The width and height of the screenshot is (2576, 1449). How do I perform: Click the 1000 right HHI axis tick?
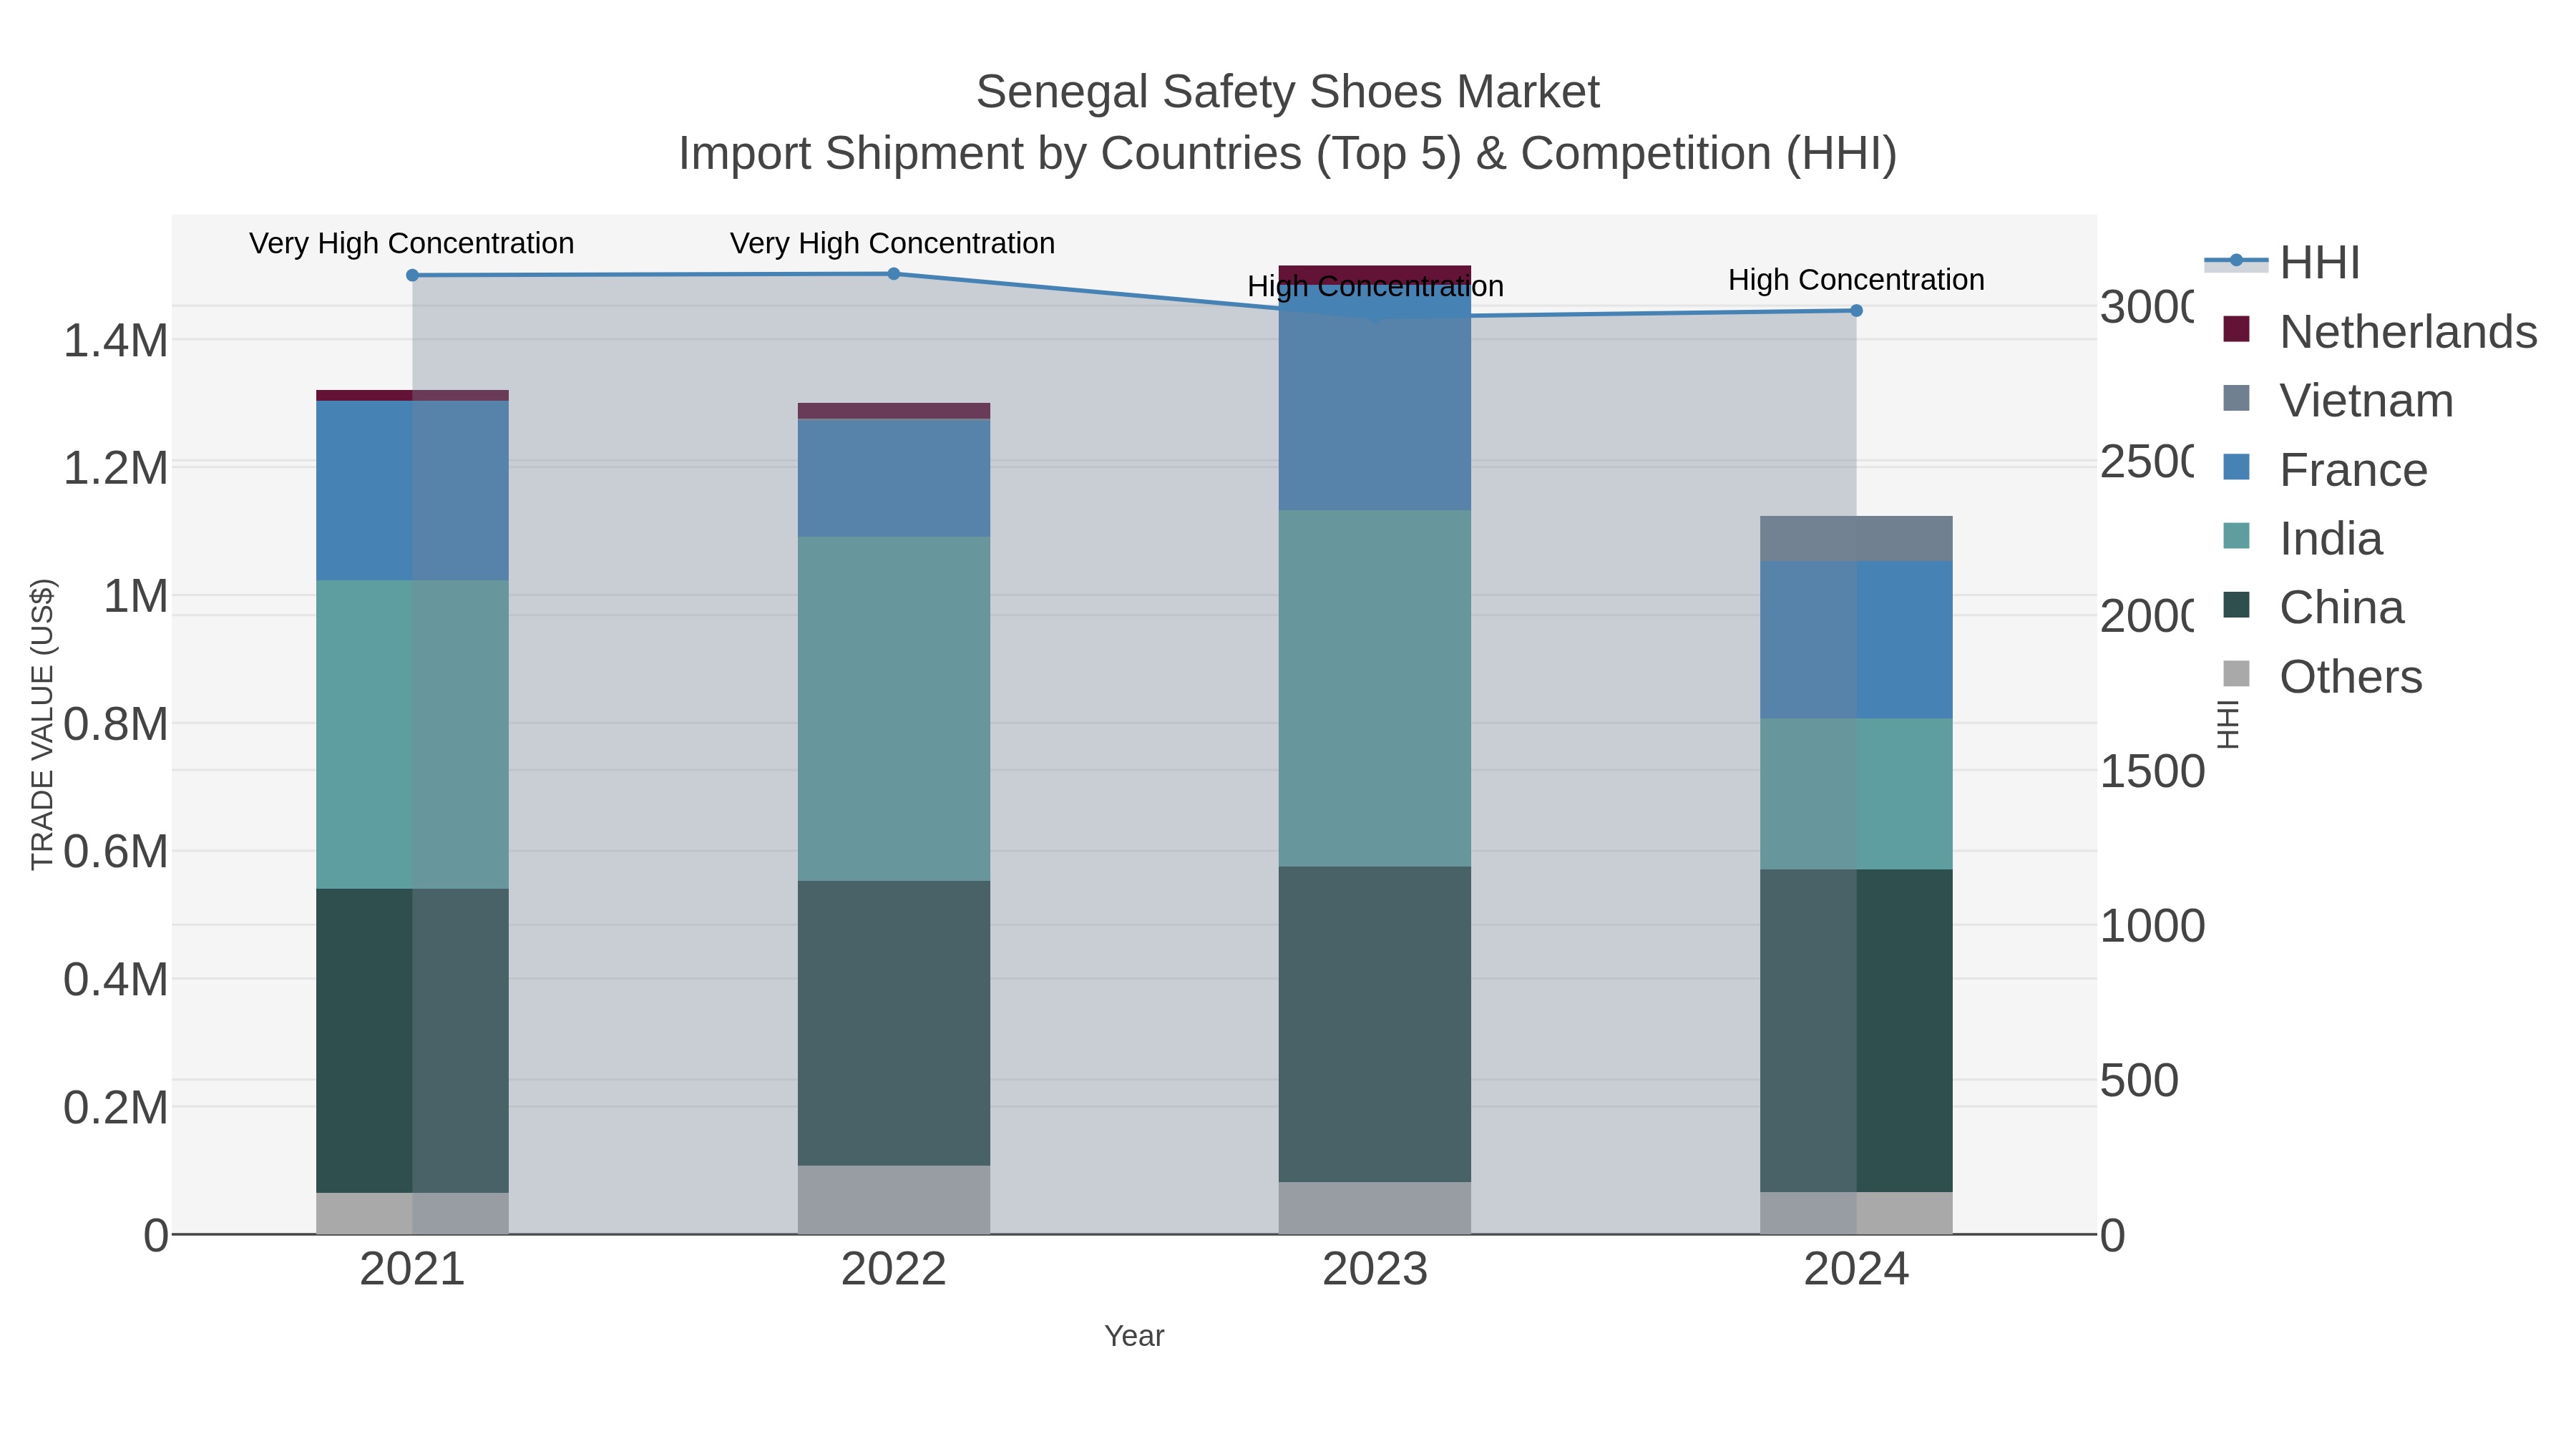coord(2152,926)
